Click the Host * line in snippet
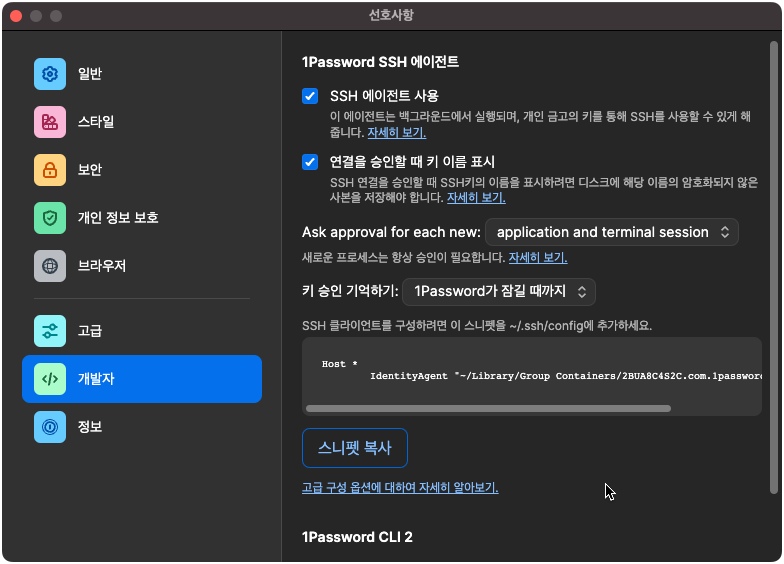 [340, 364]
